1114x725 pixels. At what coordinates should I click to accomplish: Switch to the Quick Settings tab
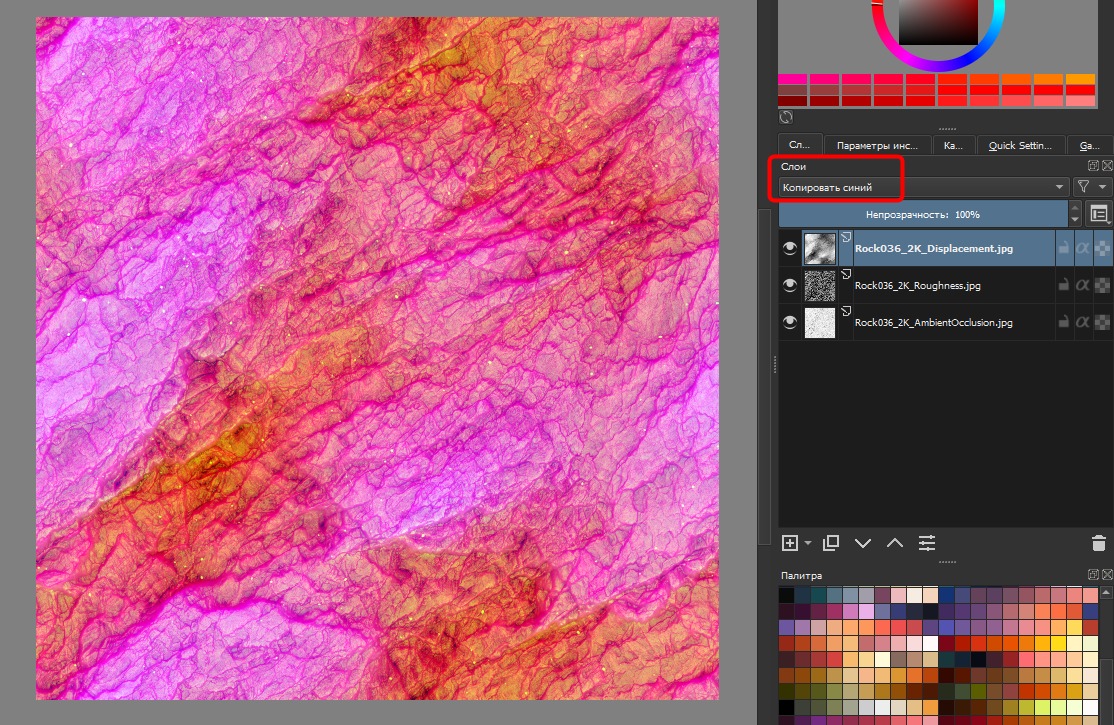1019,145
